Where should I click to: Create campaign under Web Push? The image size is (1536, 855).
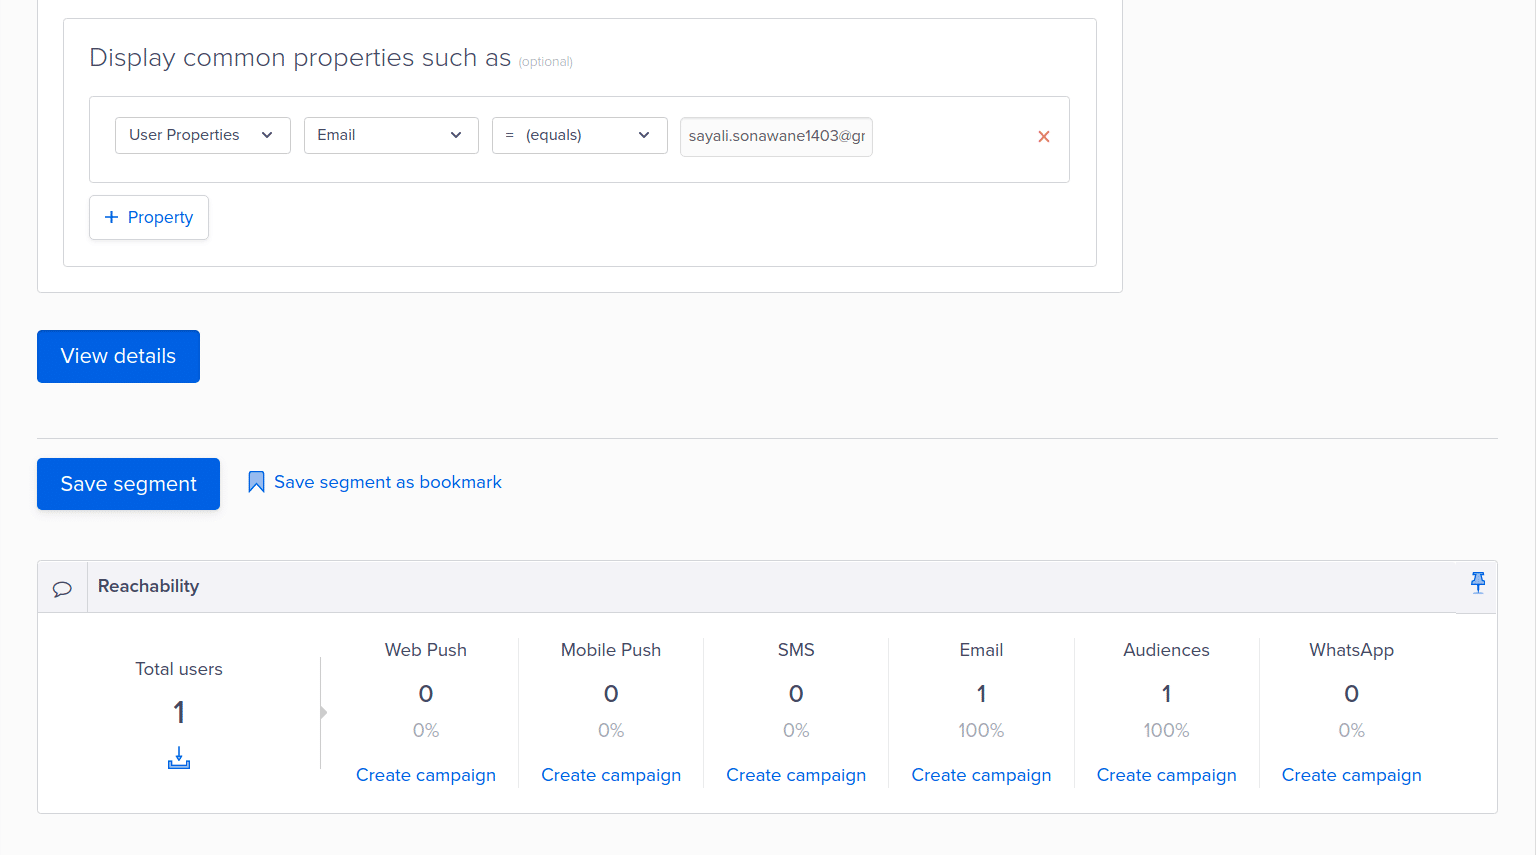[425, 775]
